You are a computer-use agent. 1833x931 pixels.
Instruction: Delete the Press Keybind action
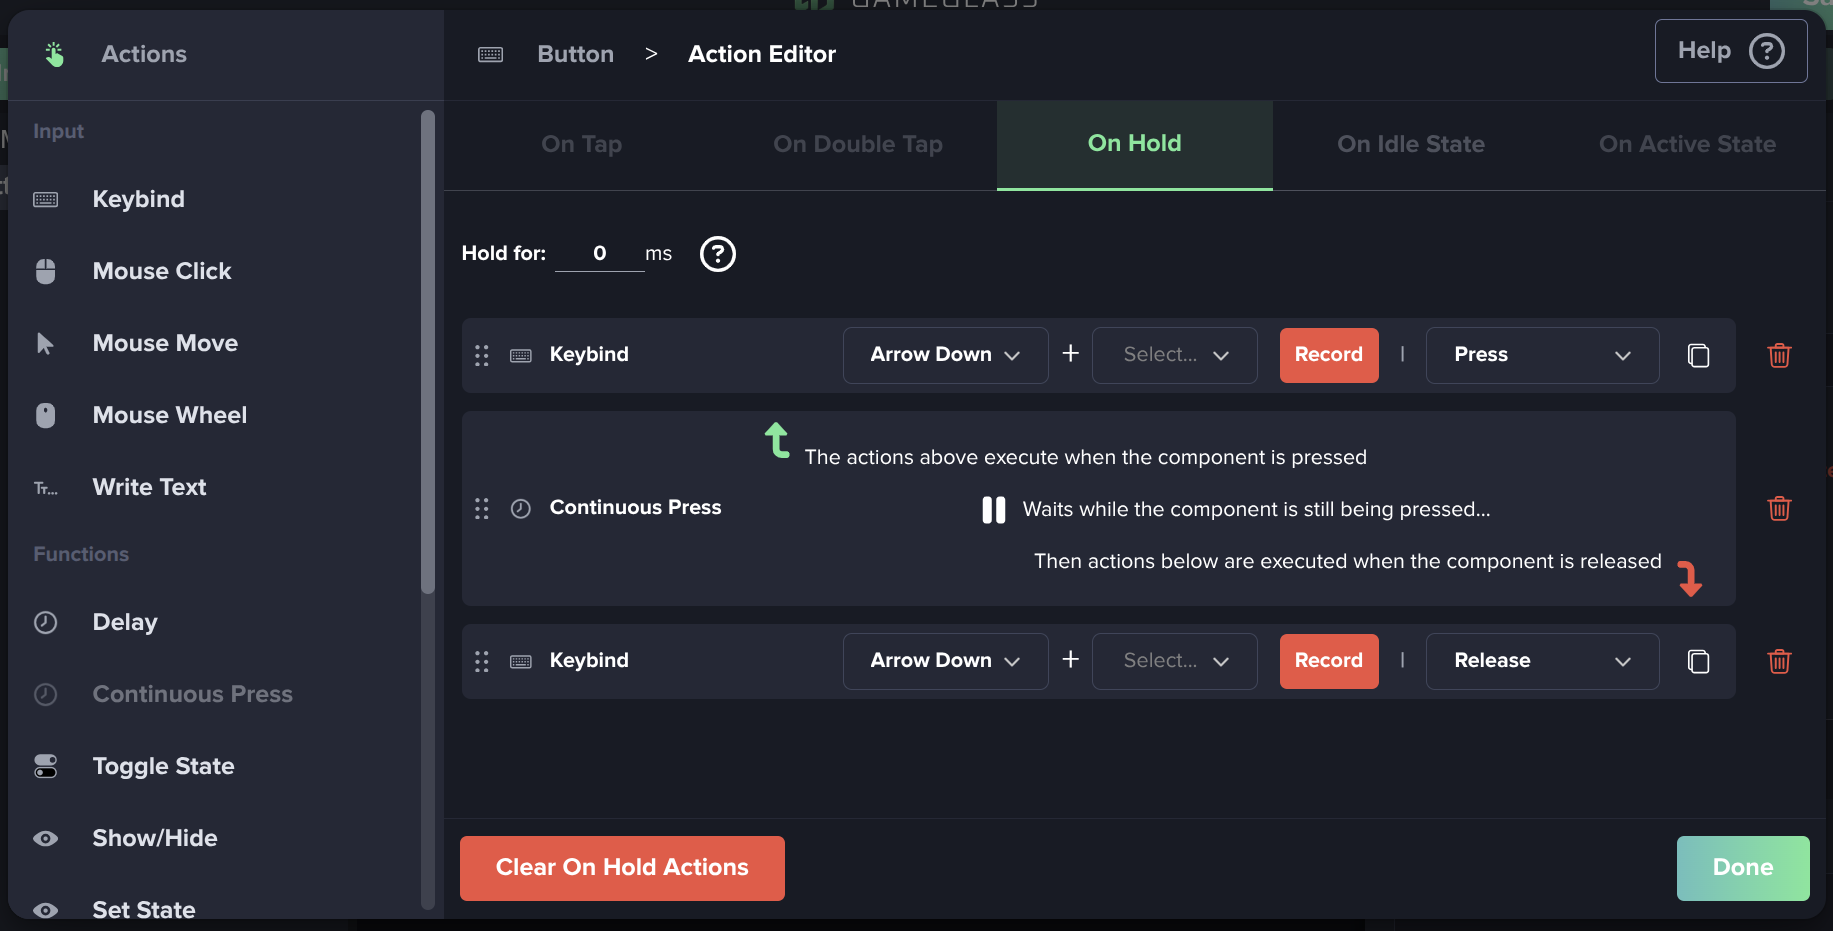(1779, 355)
